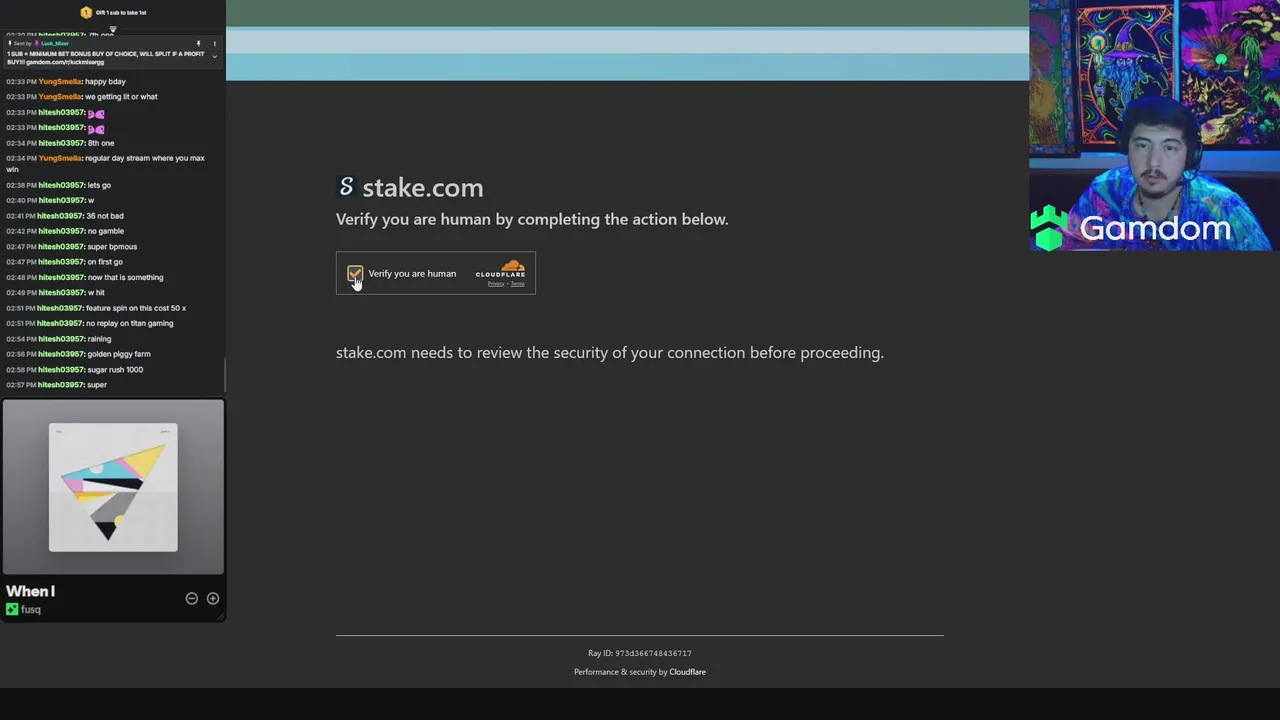
Task: Click chat message 'feature spin on this cost 50 x'
Action: point(136,308)
